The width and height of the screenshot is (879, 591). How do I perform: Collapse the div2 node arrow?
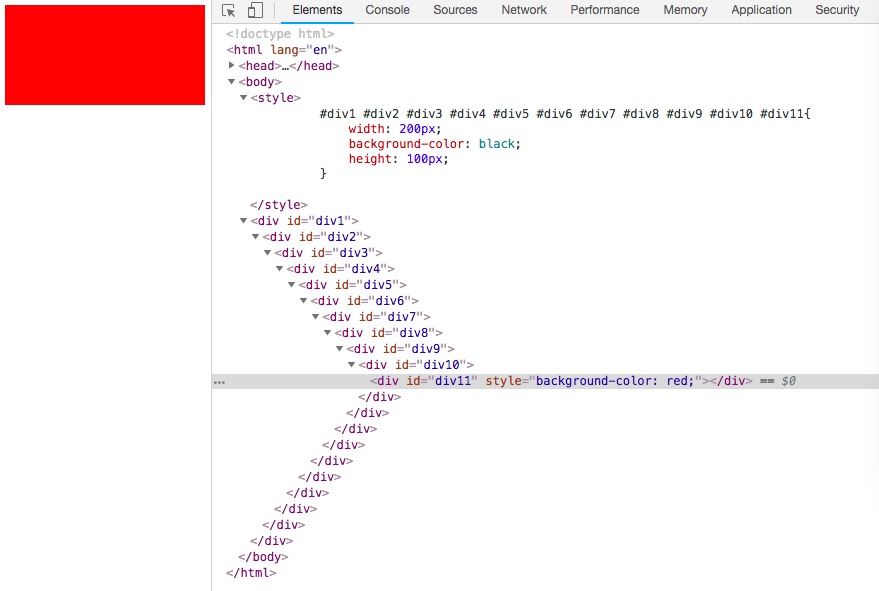tap(256, 237)
